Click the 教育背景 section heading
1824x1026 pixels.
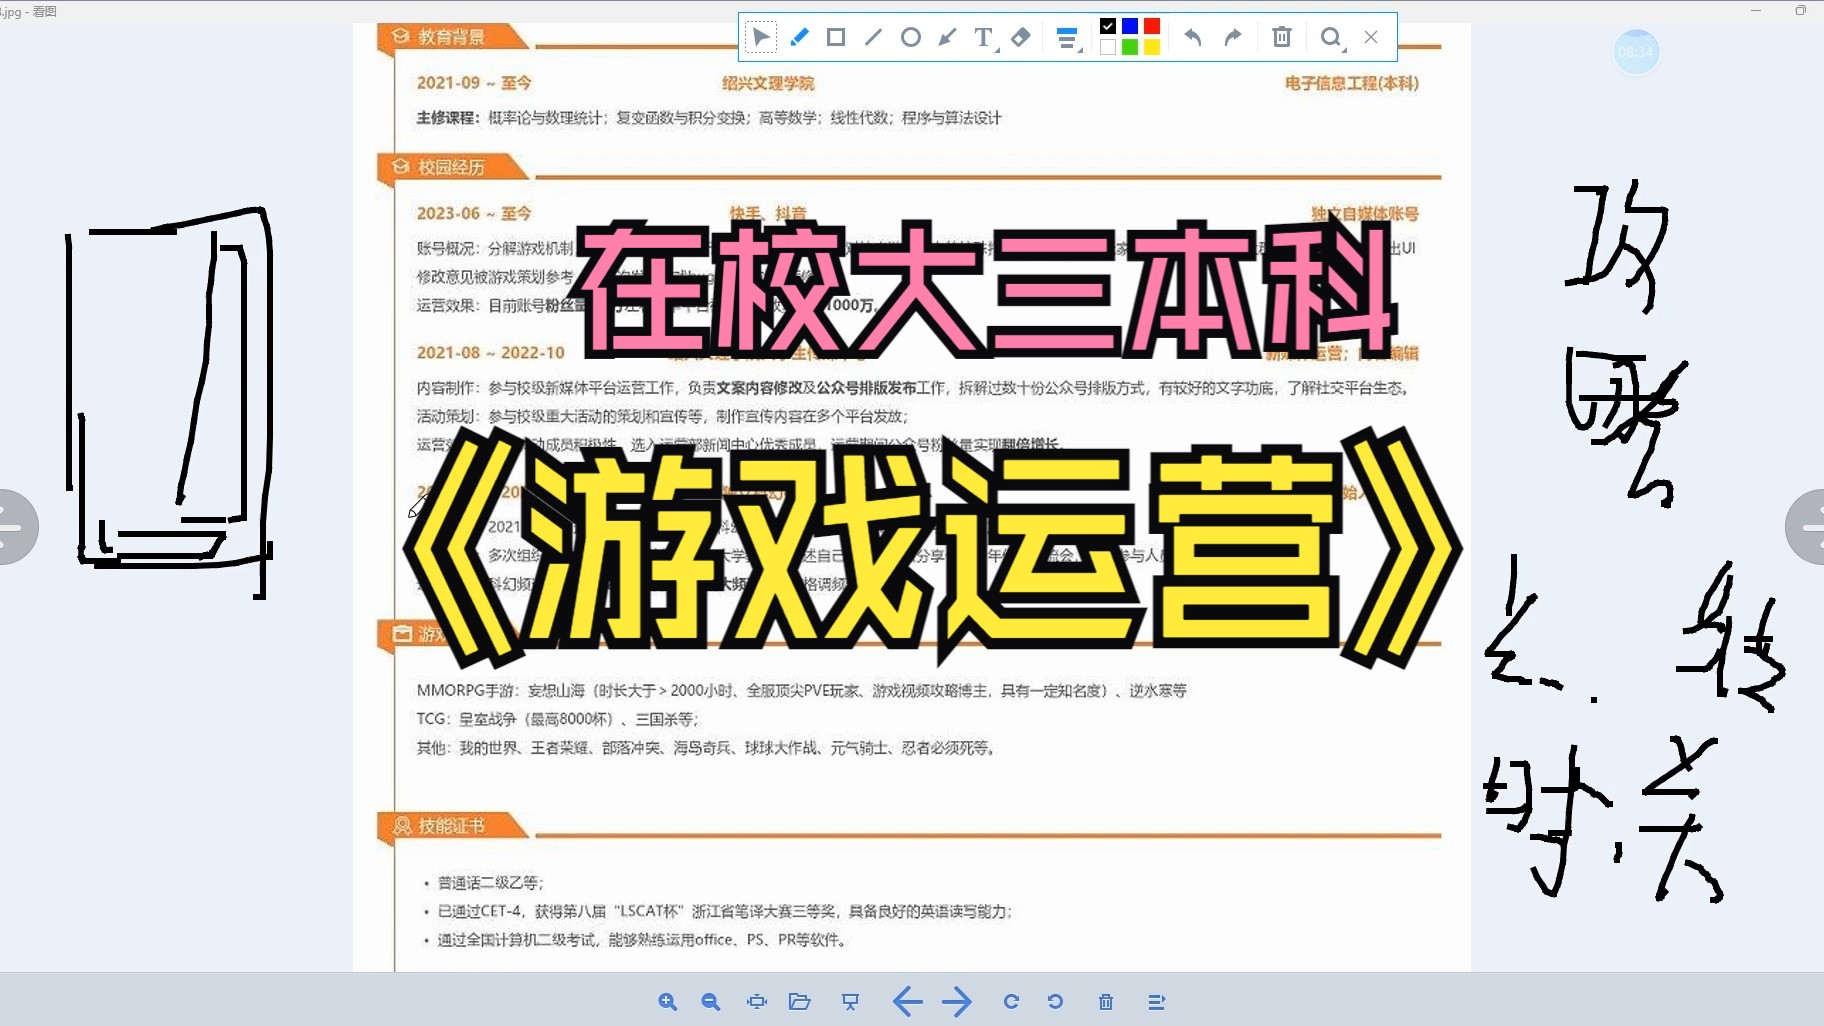click(x=451, y=37)
